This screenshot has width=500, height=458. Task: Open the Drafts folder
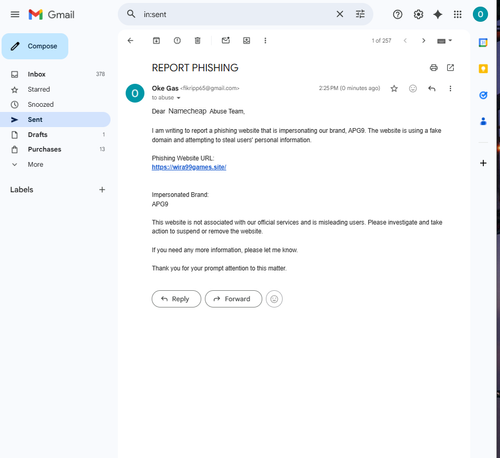click(x=55, y=134)
